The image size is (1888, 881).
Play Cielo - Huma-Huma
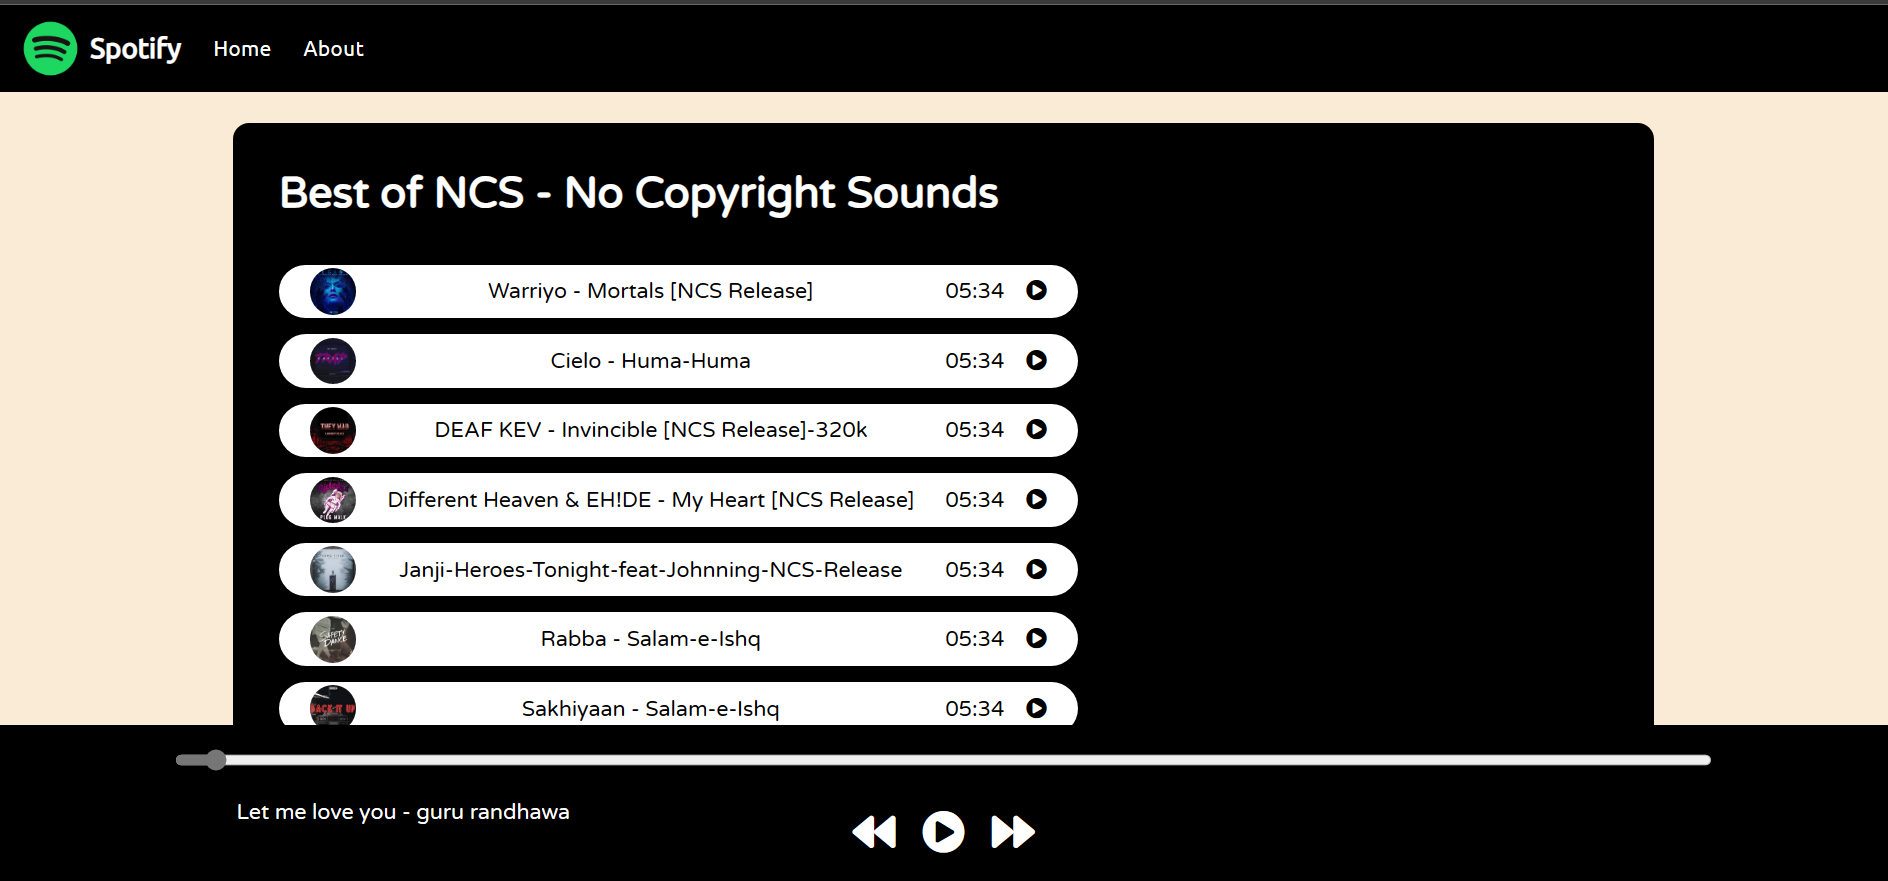(x=1037, y=361)
